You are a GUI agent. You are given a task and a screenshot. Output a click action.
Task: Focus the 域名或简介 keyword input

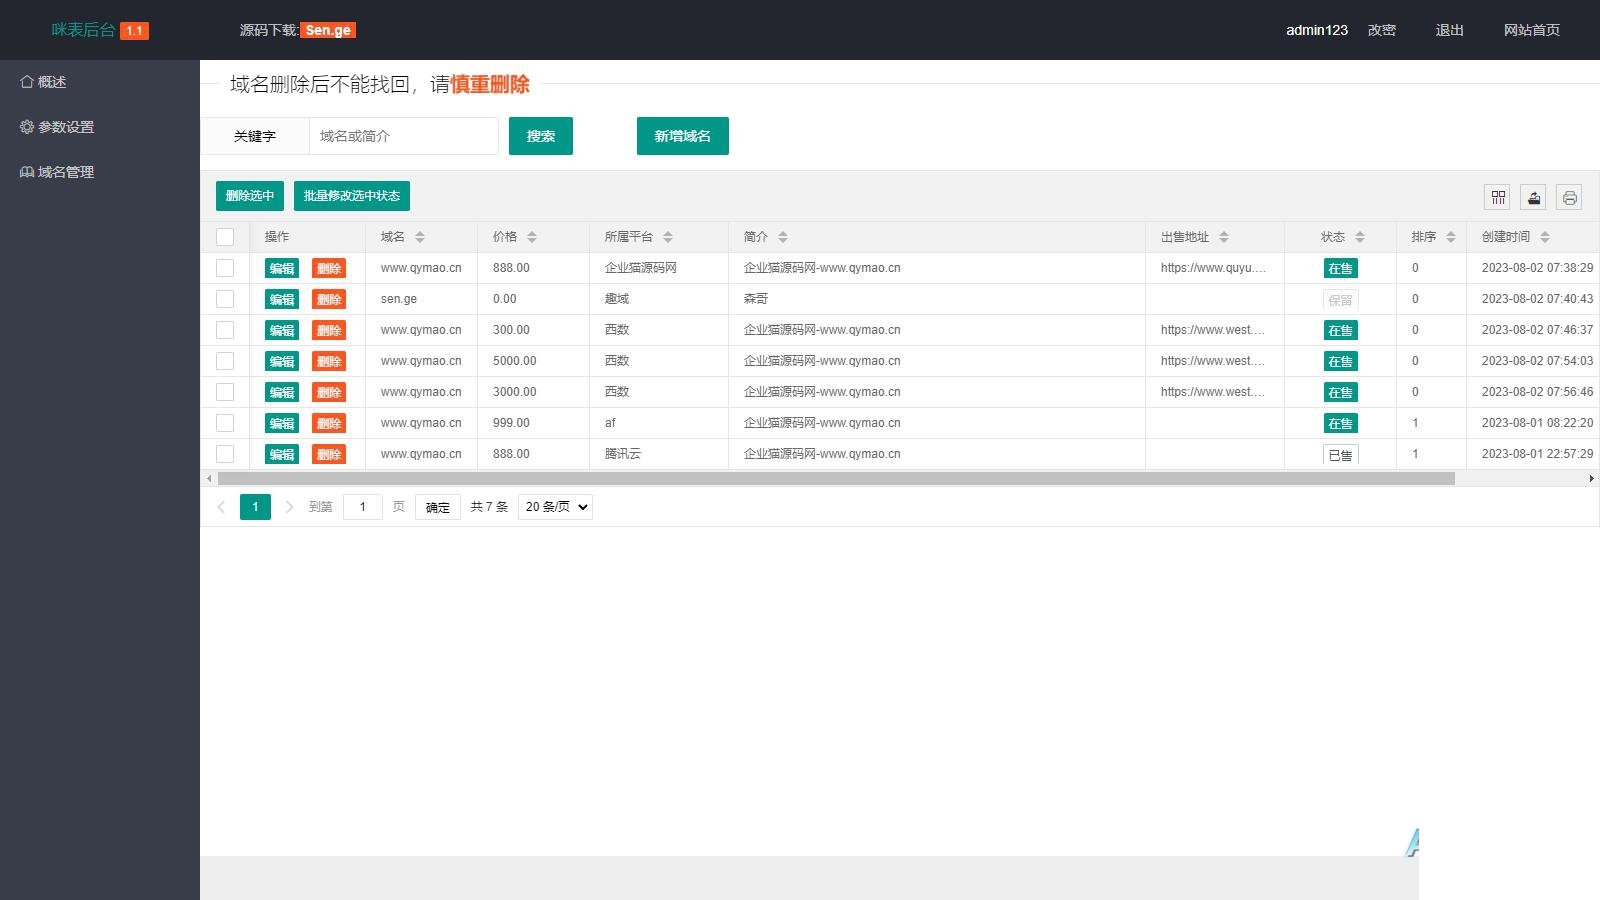[404, 136]
